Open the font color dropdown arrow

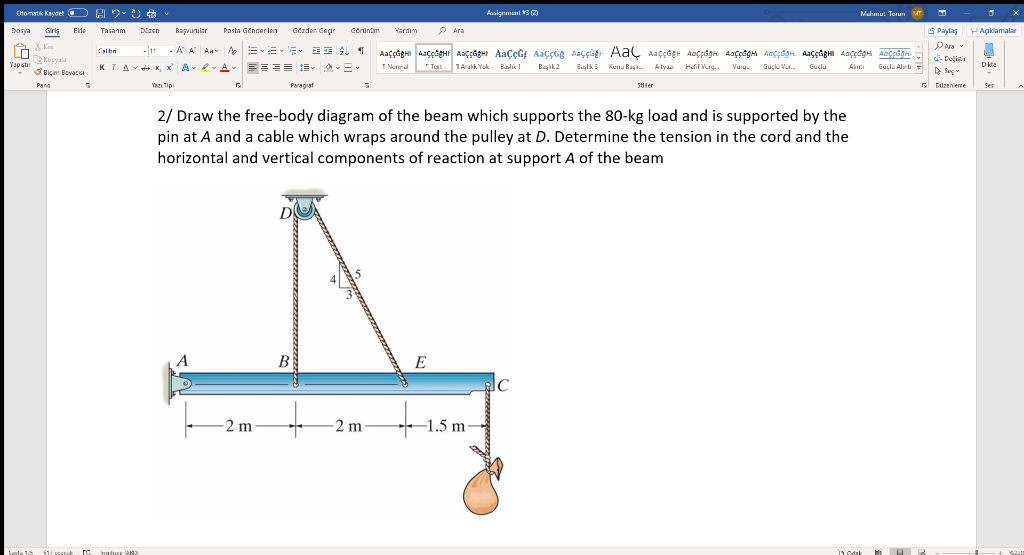(x=234, y=68)
